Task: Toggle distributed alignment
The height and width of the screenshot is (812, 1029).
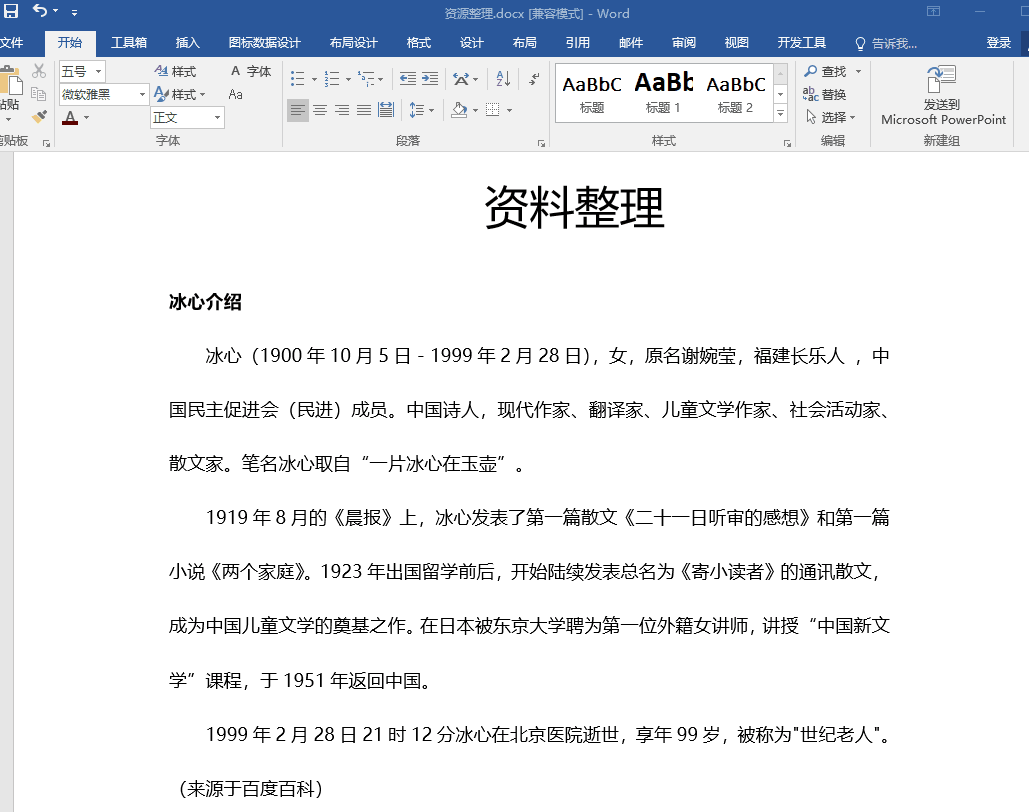Action: 387,110
